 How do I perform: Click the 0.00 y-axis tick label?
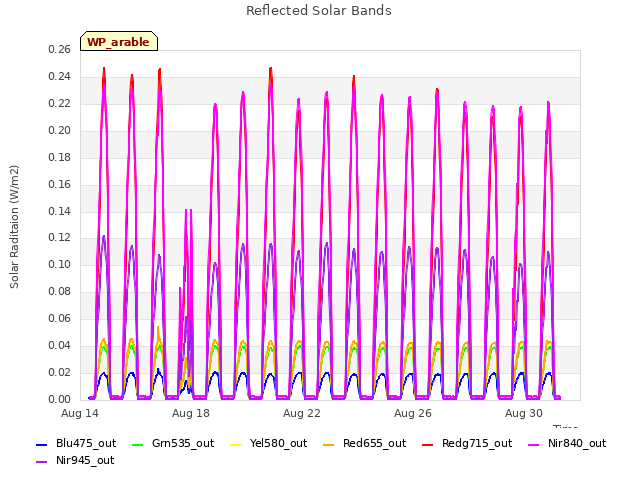[59, 399]
